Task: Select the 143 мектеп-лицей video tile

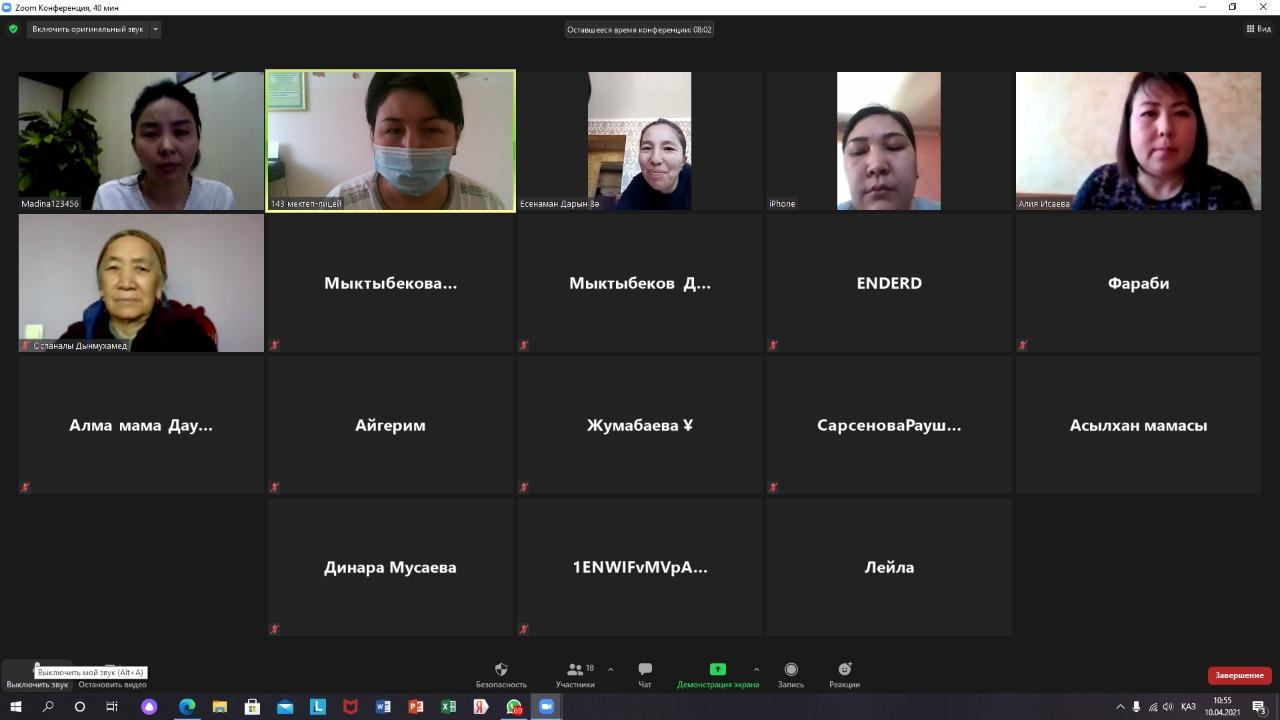Action: click(390, 141)
